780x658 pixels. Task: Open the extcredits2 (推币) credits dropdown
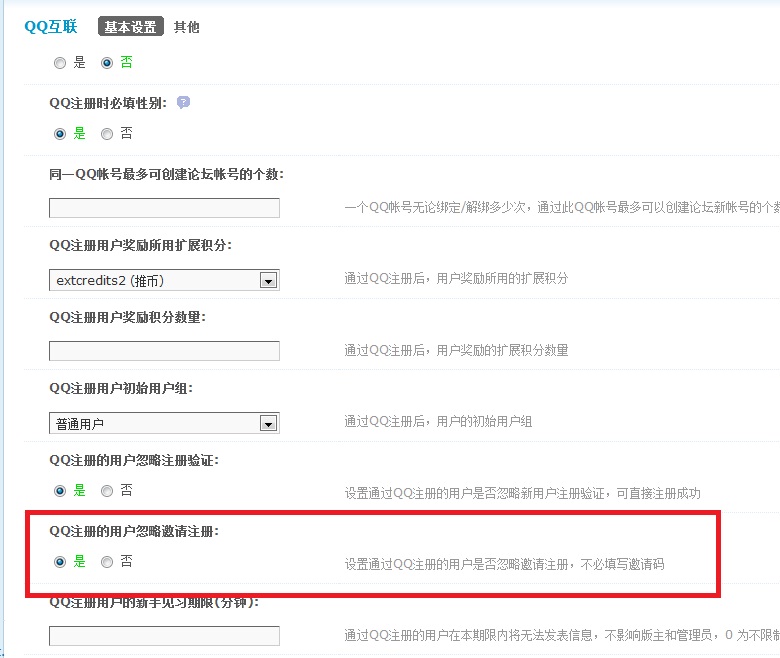coord(164,280)
